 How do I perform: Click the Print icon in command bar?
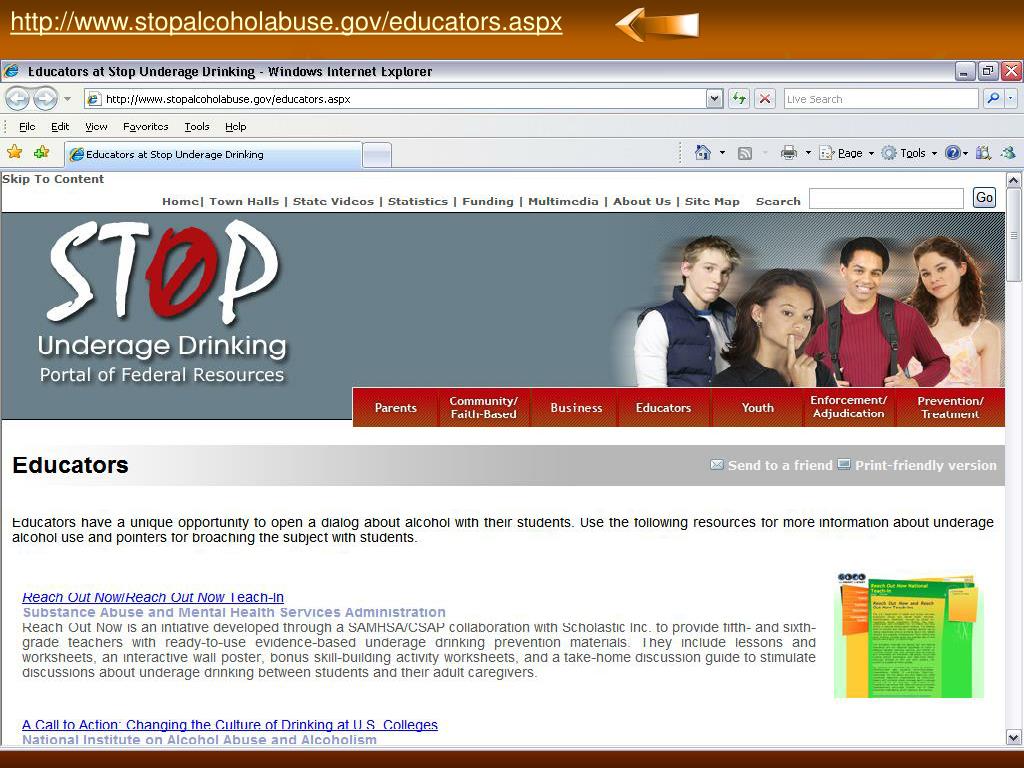coord(789,153)
